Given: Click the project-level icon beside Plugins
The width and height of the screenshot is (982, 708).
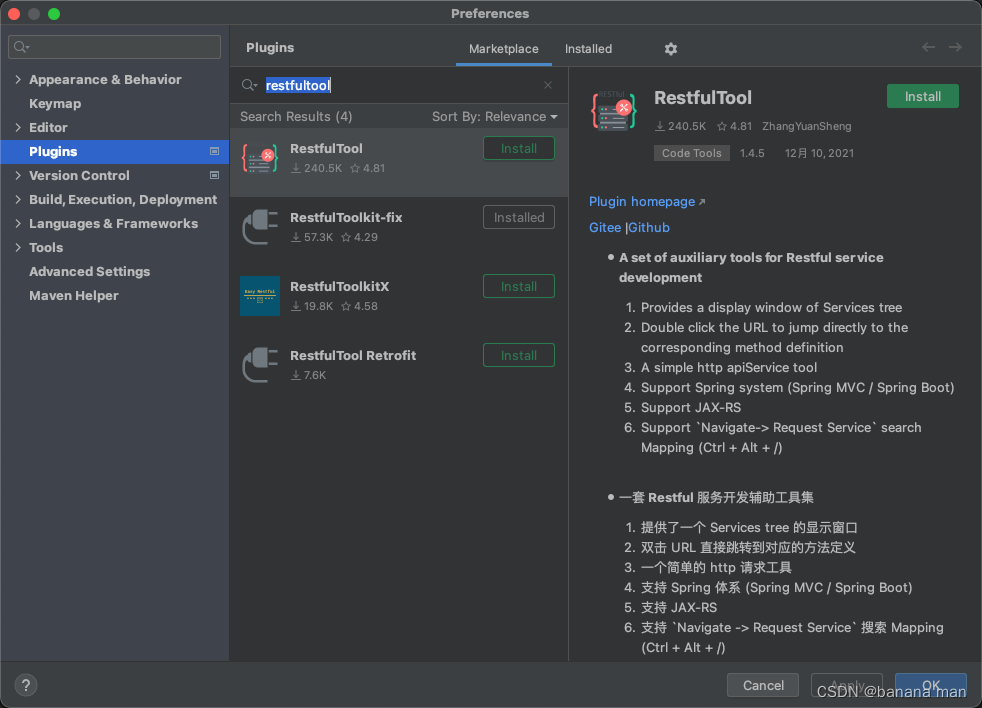Looking at the screenshot, I should point(214,151).
